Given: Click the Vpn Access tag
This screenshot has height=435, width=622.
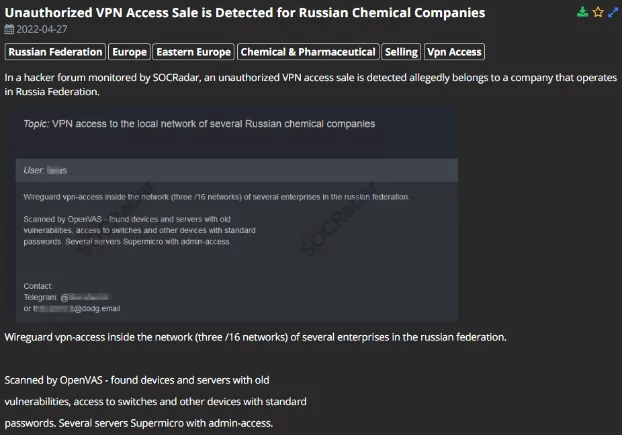Looking at the screenshot, I should (454, 52).
